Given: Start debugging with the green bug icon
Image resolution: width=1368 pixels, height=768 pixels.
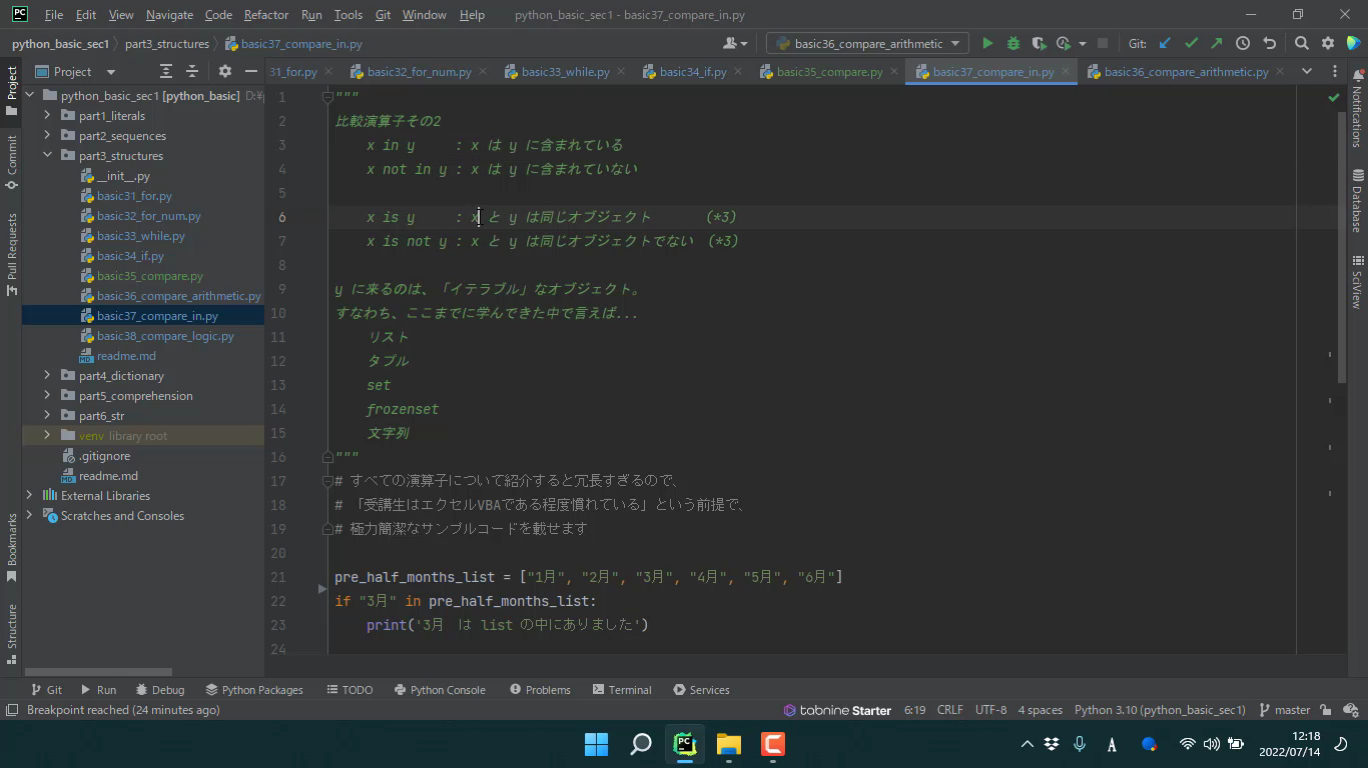Looking at the screenshot, I should 1013,43.
